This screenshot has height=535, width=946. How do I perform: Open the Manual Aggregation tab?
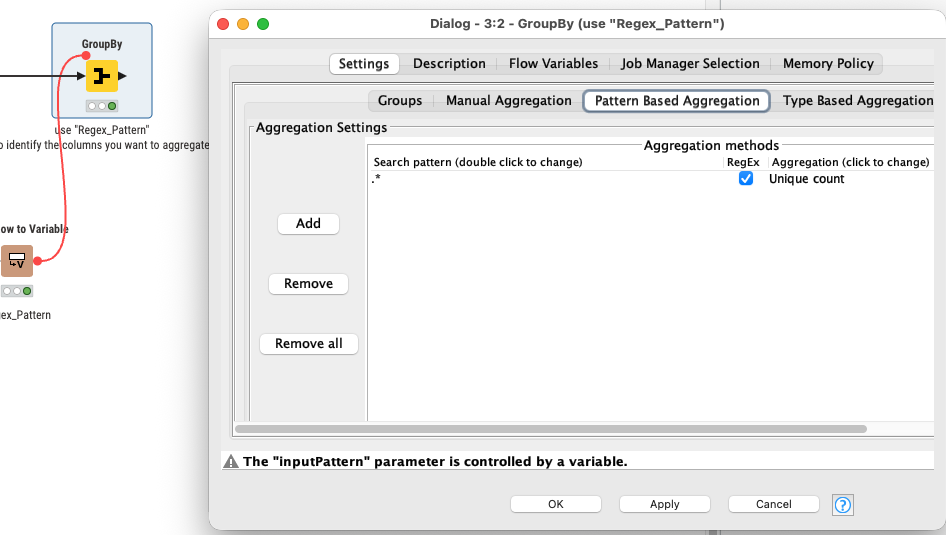508,101
